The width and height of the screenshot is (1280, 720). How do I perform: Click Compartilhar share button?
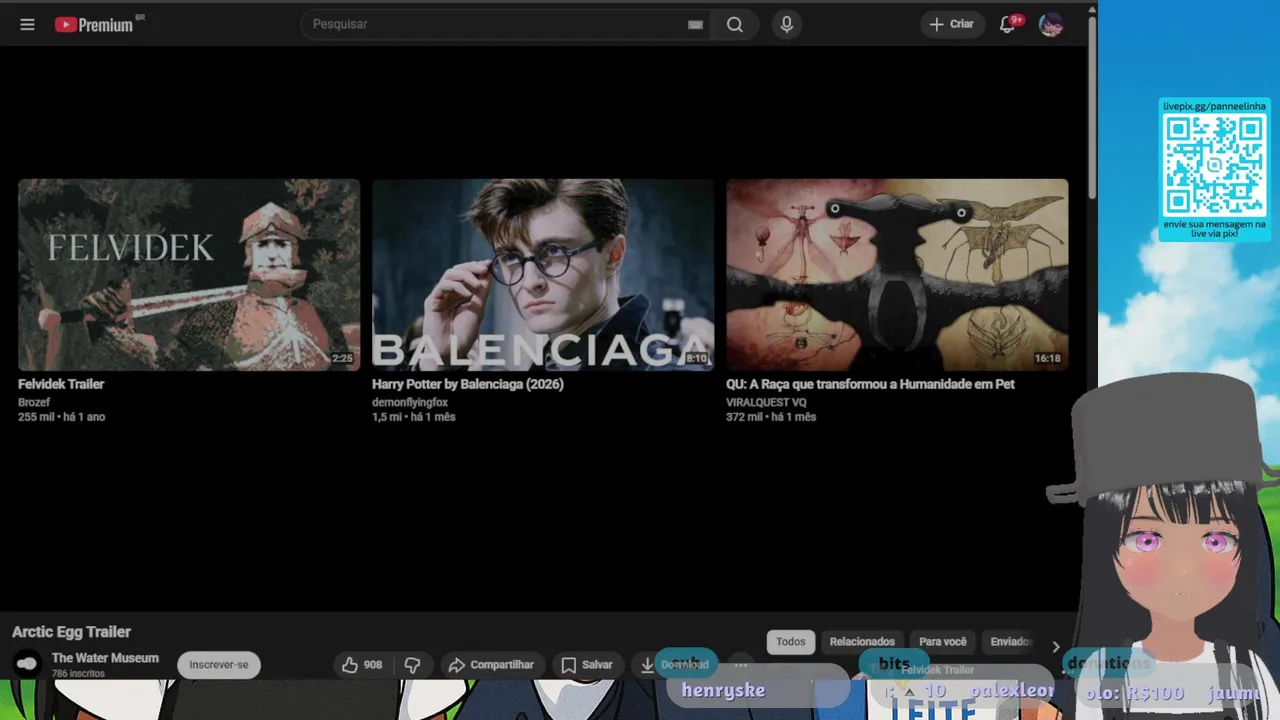coord(491,665)
